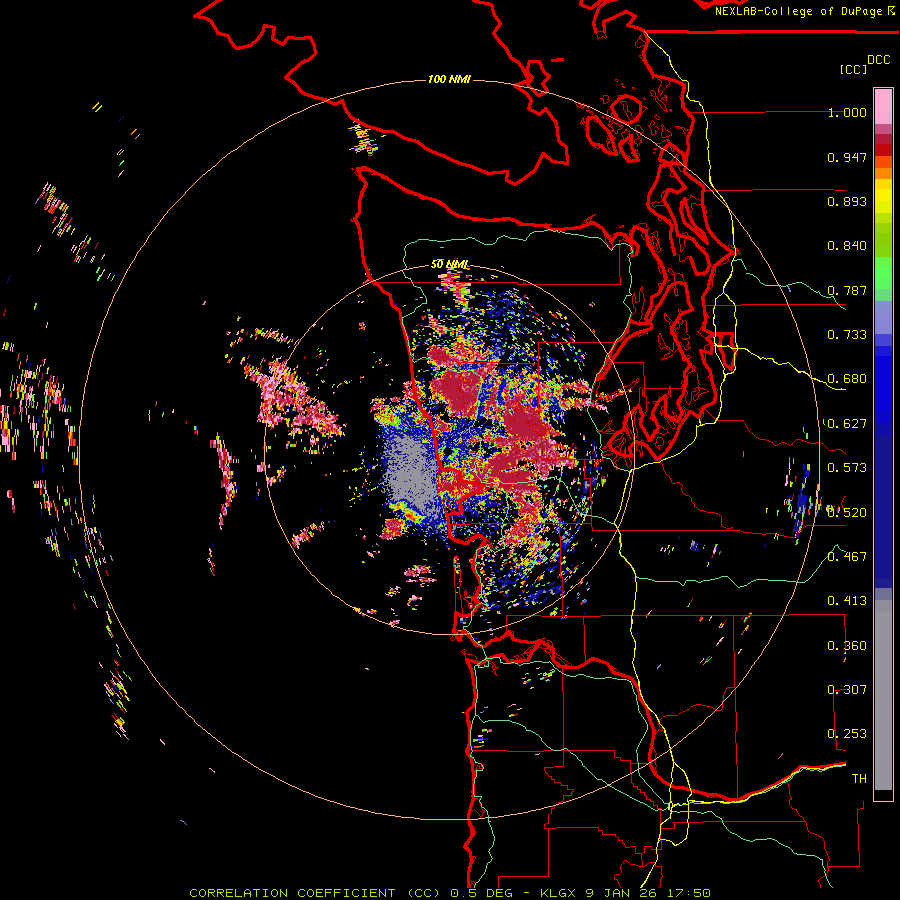Screen dimensions: 900x900
Task: Select the 0.787 legend value
Action: click(x=847, y=290)
